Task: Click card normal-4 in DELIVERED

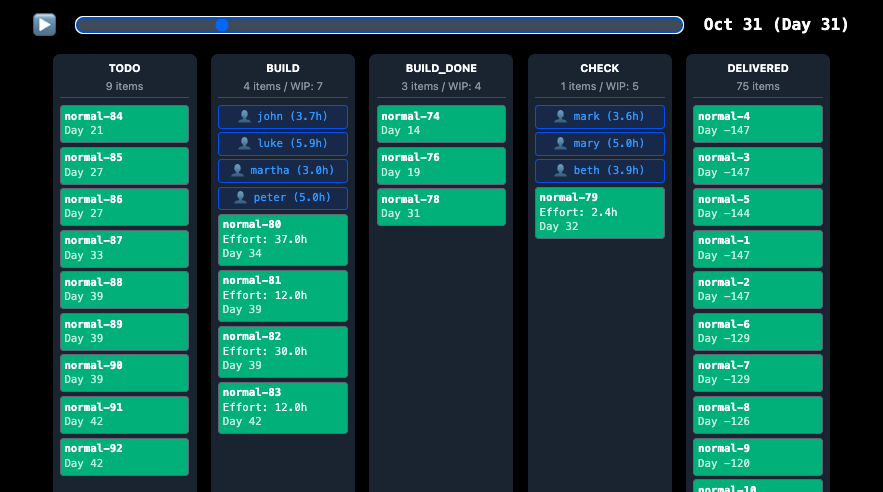Action: click(757, 123)
